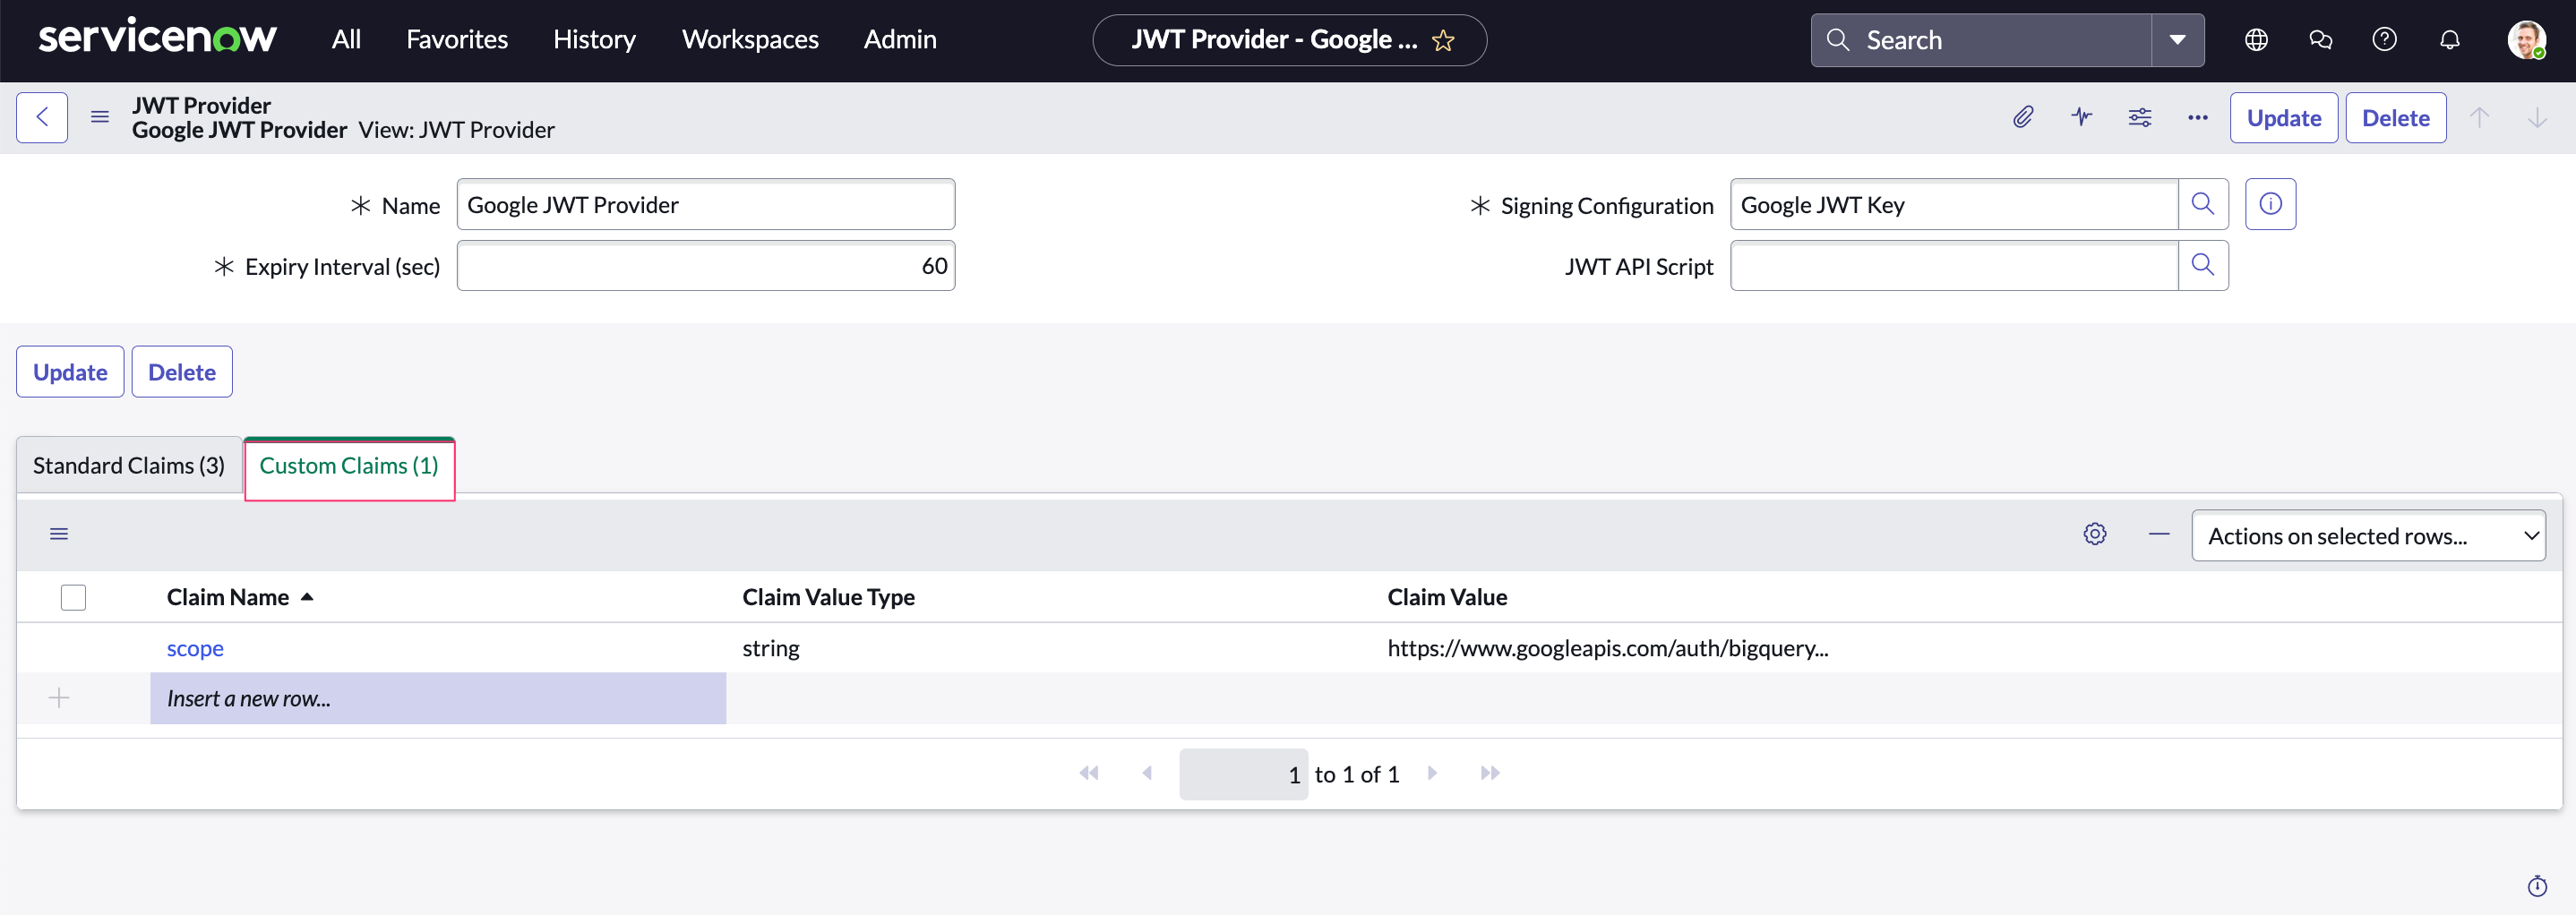Open the activity stream icon

(x=2081, y=117)
